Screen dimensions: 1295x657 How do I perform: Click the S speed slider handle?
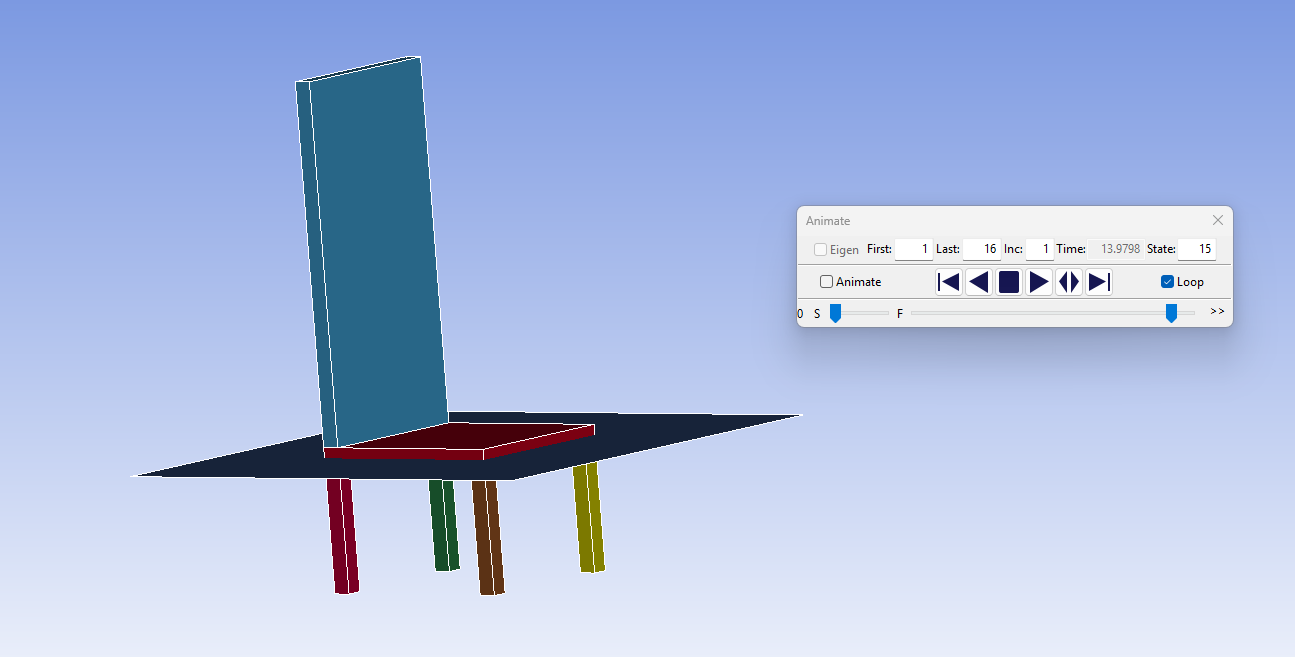click(835, 313)
